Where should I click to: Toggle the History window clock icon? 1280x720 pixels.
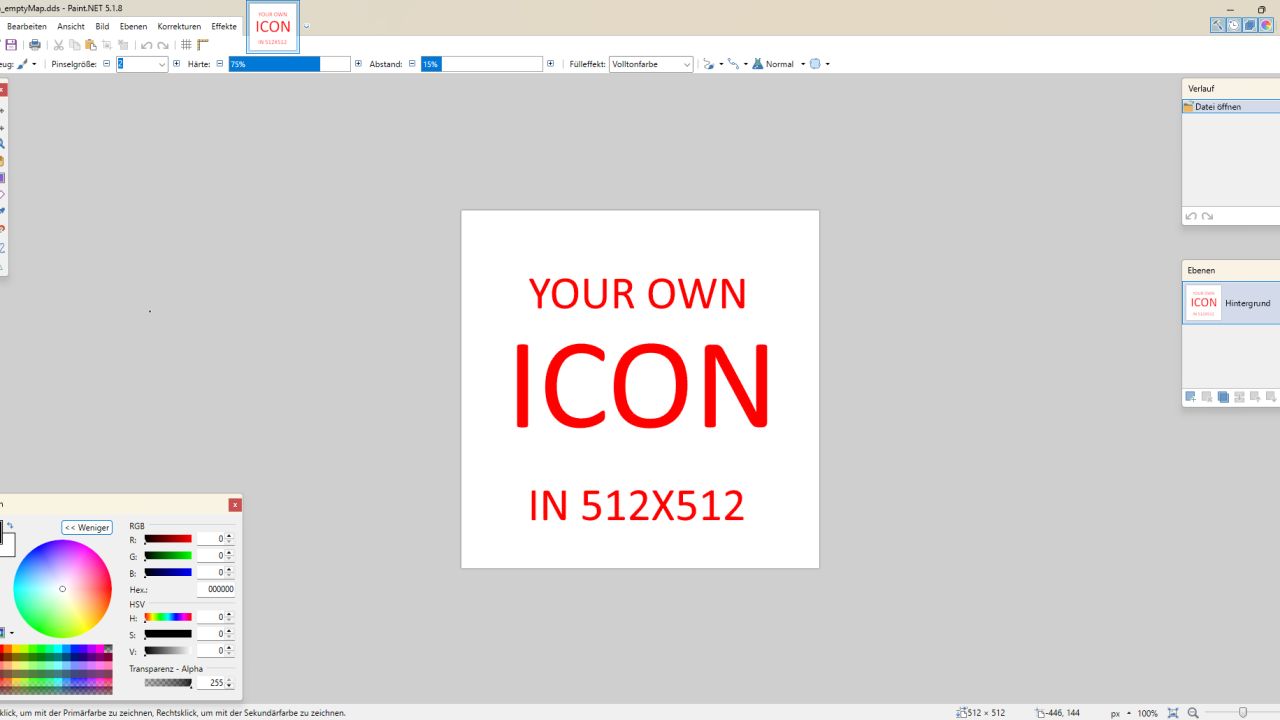coord(1234,26)
